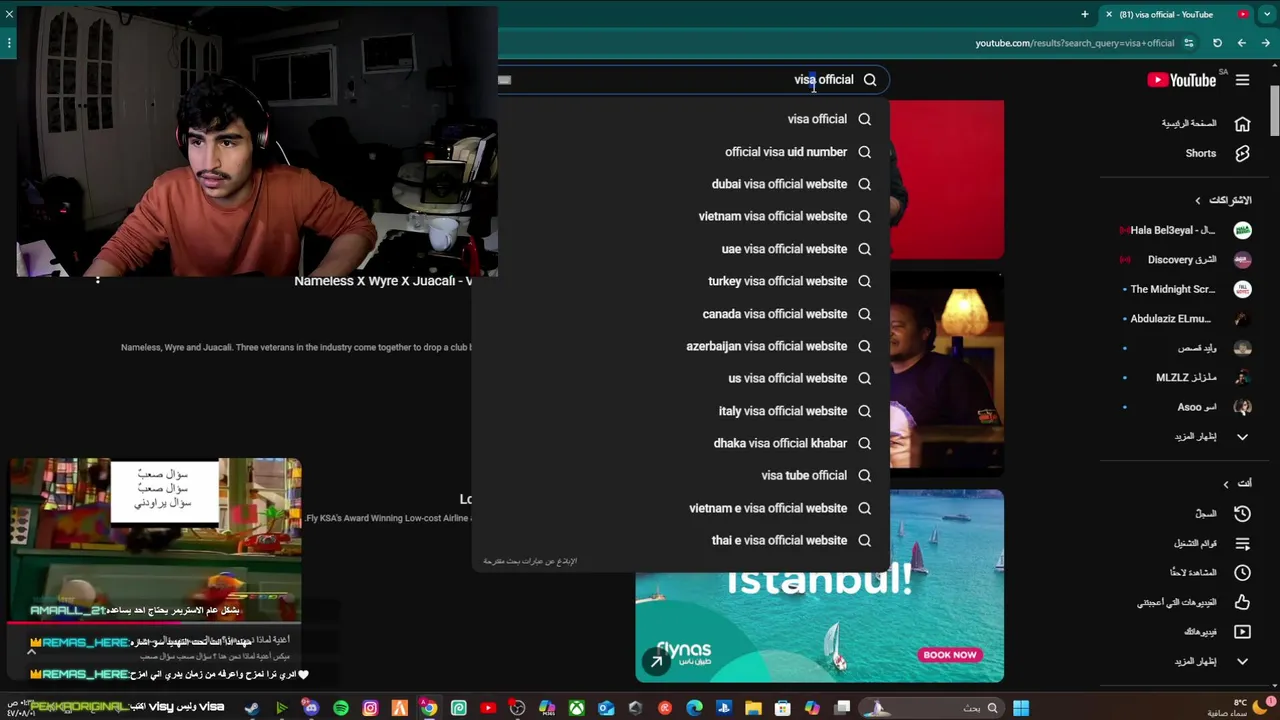
Task: Open the YouTube hamburger guide menu
Action: pos(1242,80)
